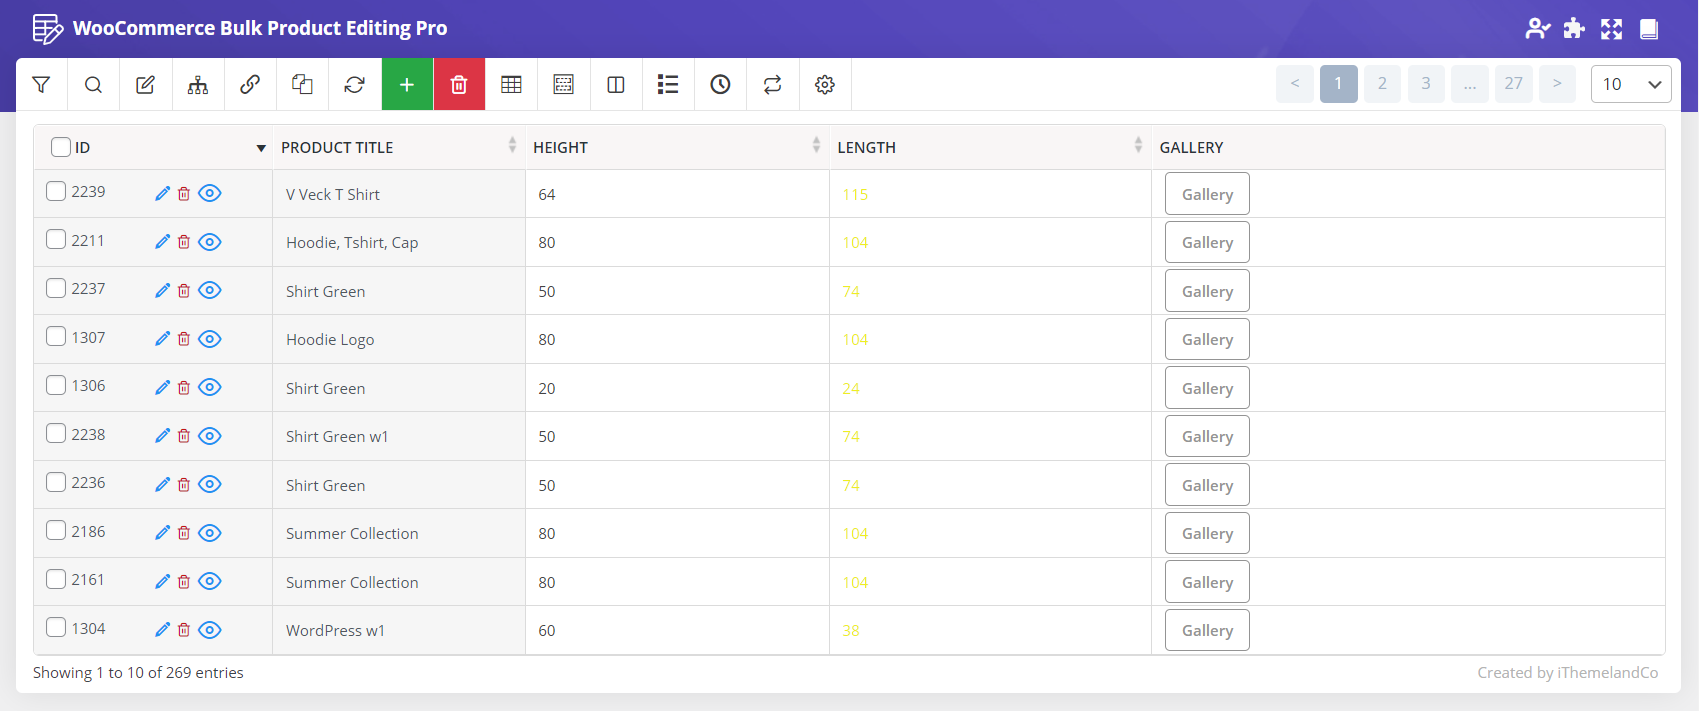The image size is (1699, 711).
Task: Select the checkbox for product 2239
Action: [x=56, y=191]
